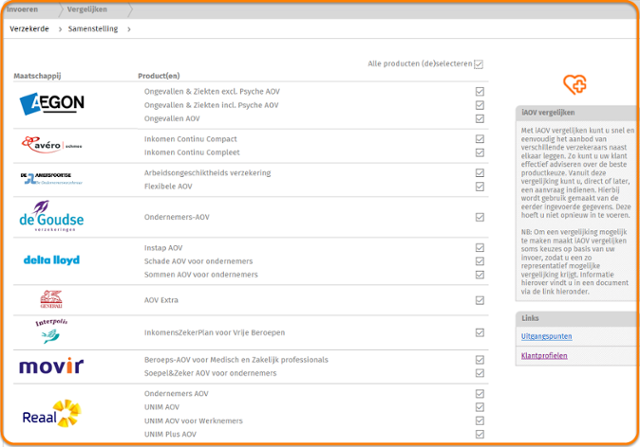Click the Aegon company logo
The width and height of the screenshot is (640, 447).
click(x=52, y=103)
